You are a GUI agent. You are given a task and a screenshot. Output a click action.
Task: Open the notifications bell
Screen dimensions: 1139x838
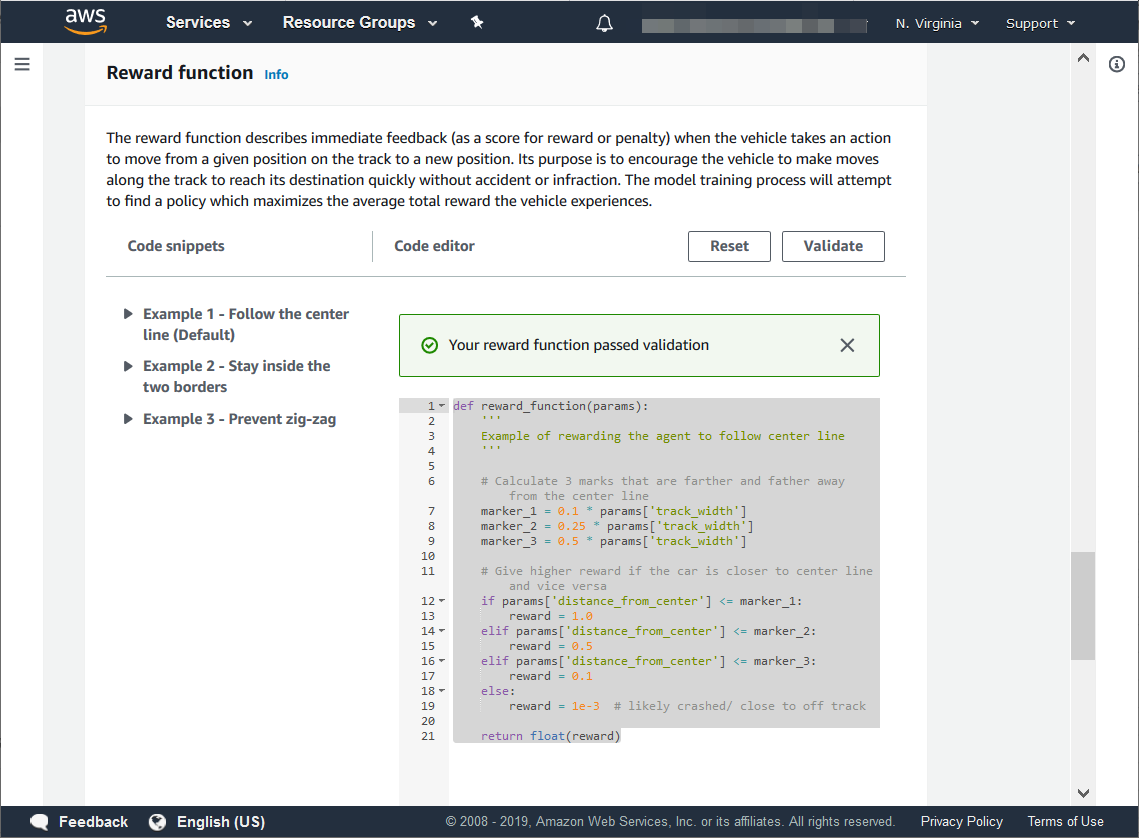(x=604, y=23)
